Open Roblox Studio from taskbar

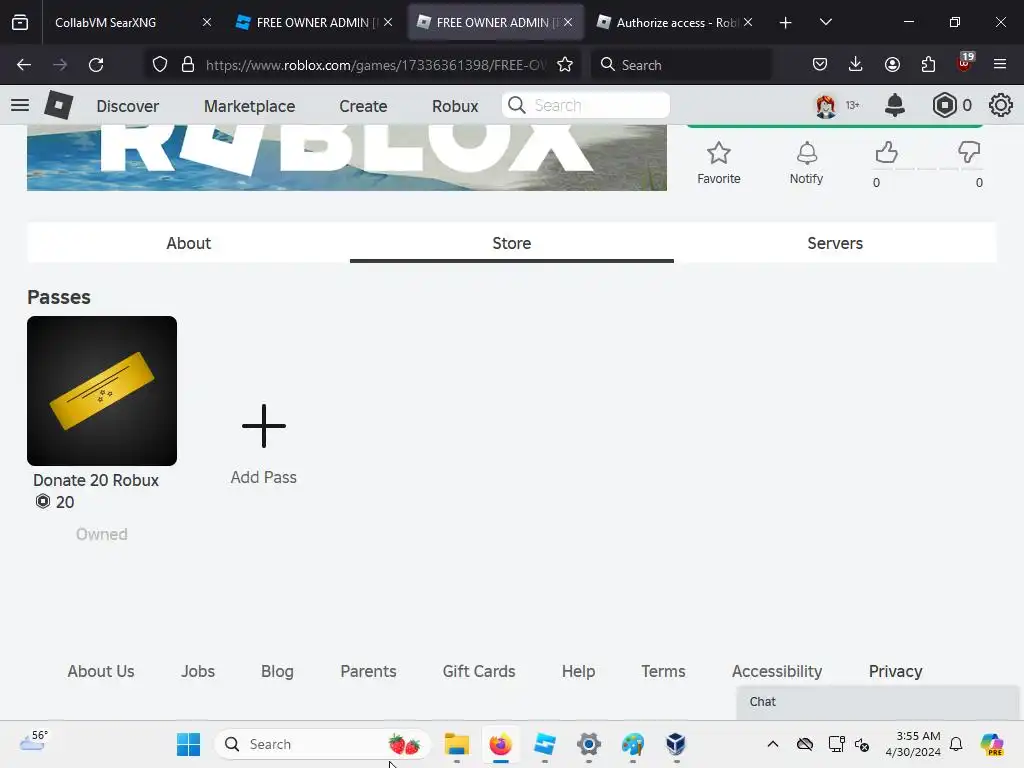pos(545,744)
